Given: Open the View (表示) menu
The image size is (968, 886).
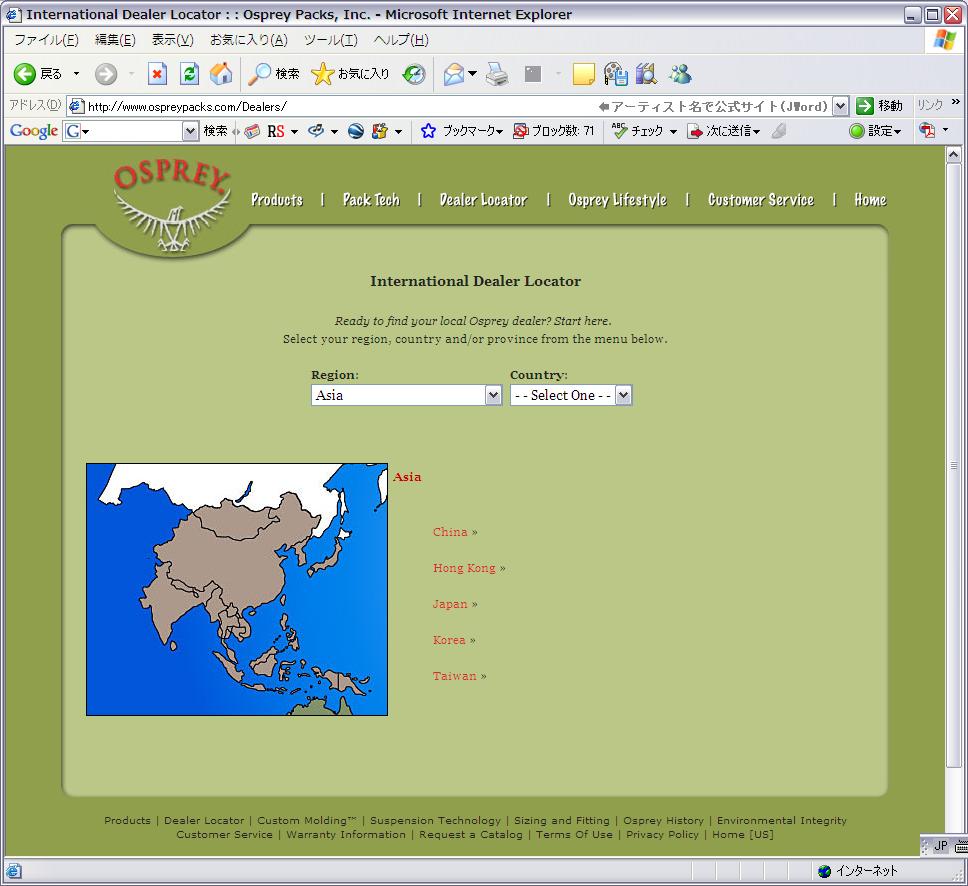Looking at the screenshot, I should [173, 40].
